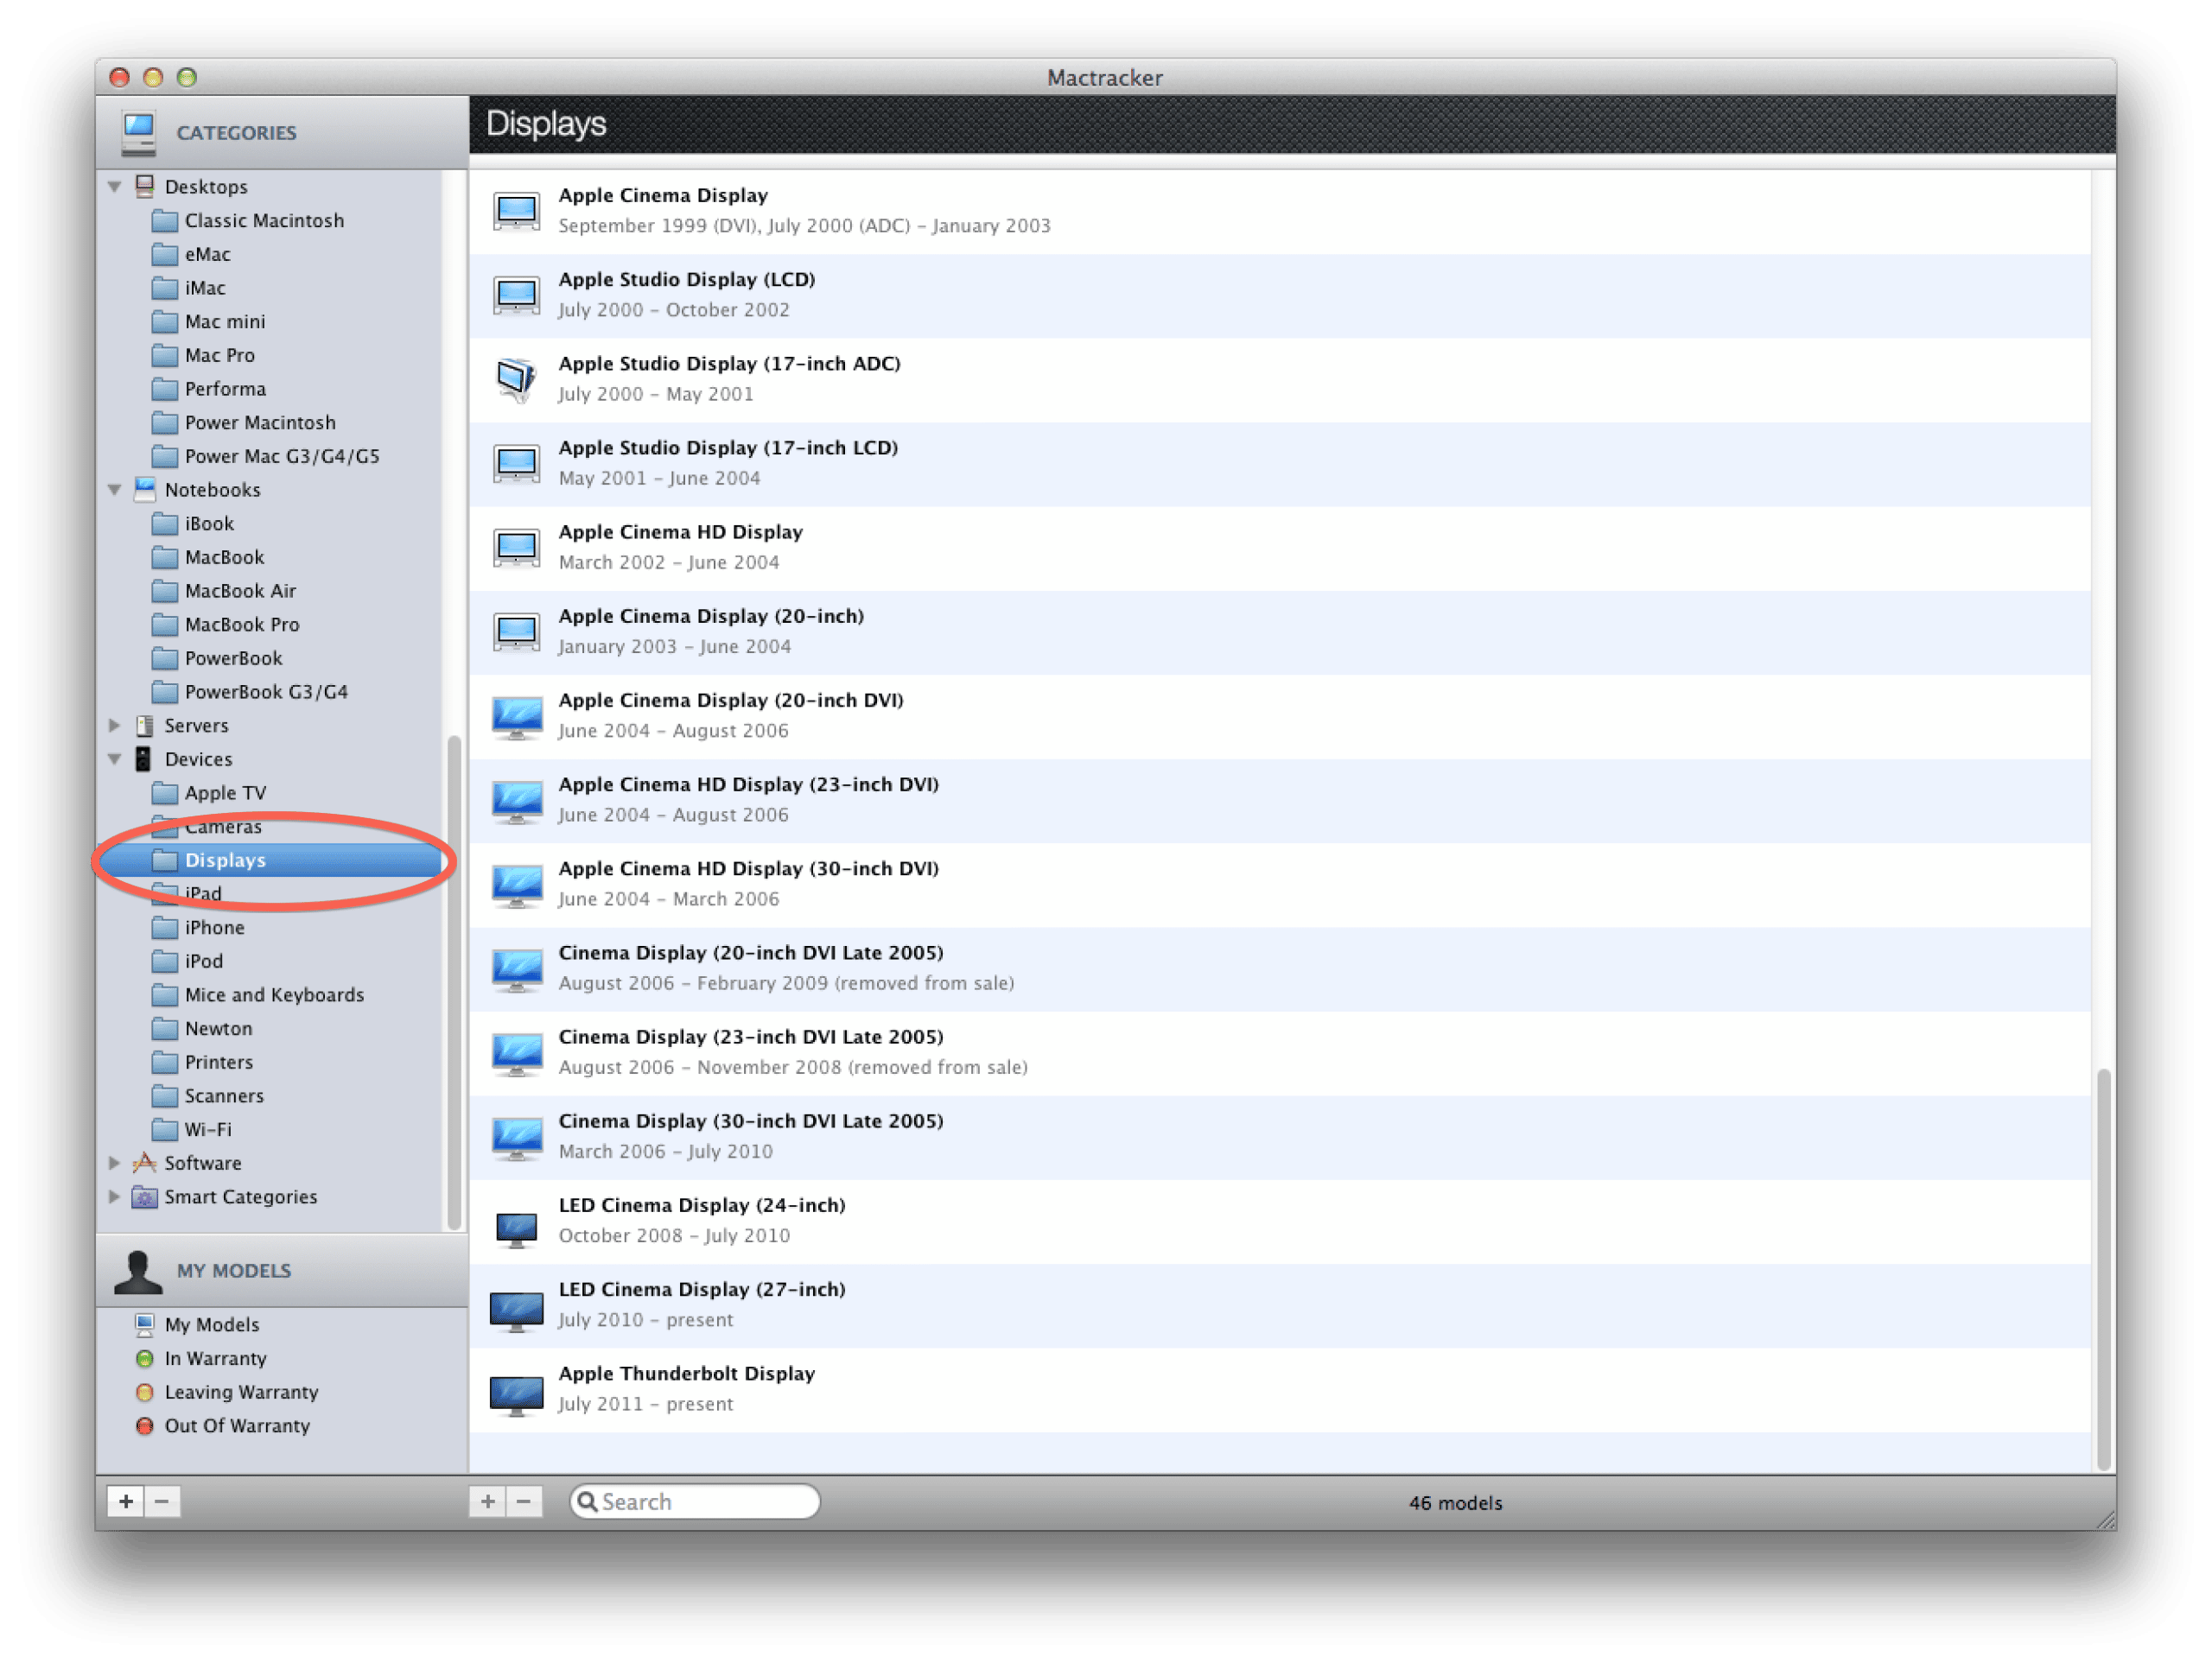Collapse the Desktops category
Screen dimensions: 2212x1663
[115, 186]
